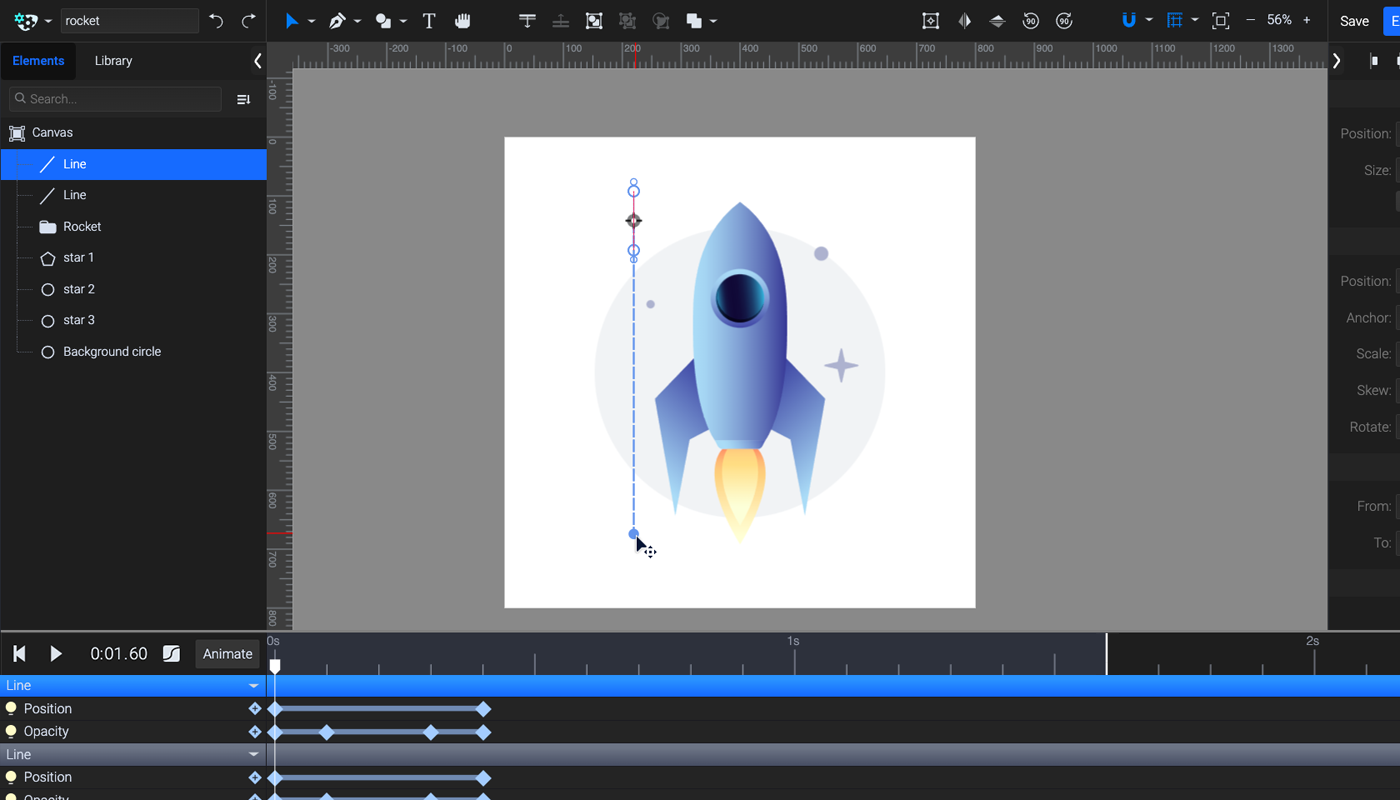1400x800 pixels.
Task: Switch to the Library tab
Action: [x=113, y=61]
